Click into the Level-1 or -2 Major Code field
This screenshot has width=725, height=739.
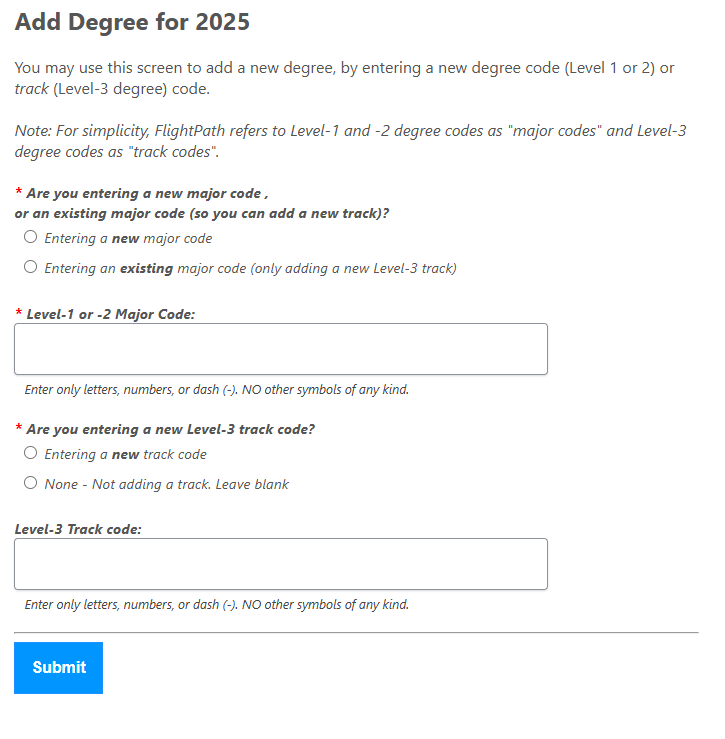[280, 349]
